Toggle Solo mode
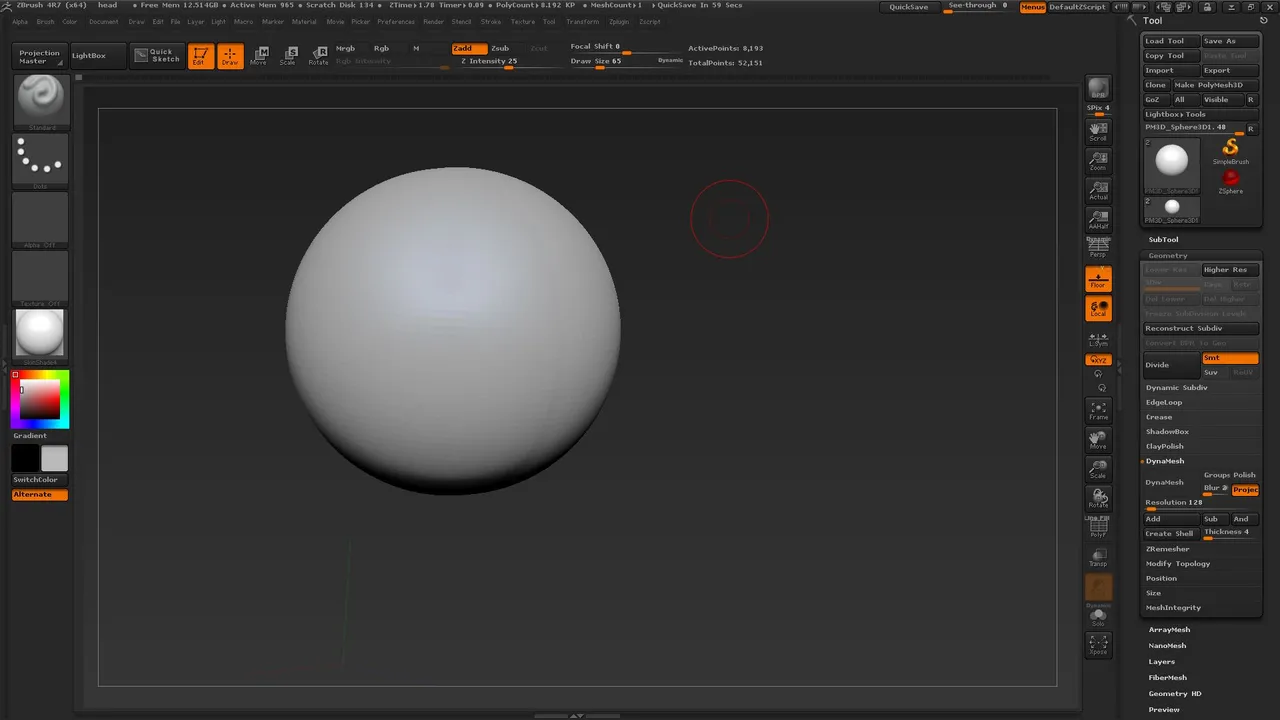The height and width of the screenshot is (720, 1280). tap(1098, 617)
